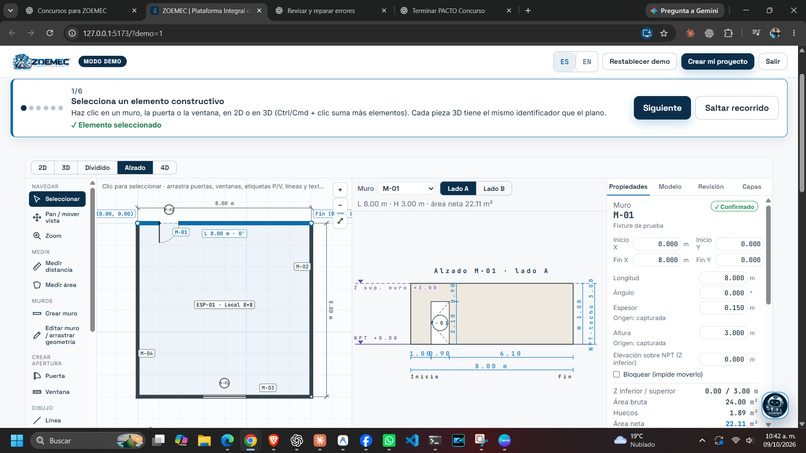The image size is (806, 453).
Task: Click the ESP-01 · Local 8×8 label
Action: click(x=224, y=304)
